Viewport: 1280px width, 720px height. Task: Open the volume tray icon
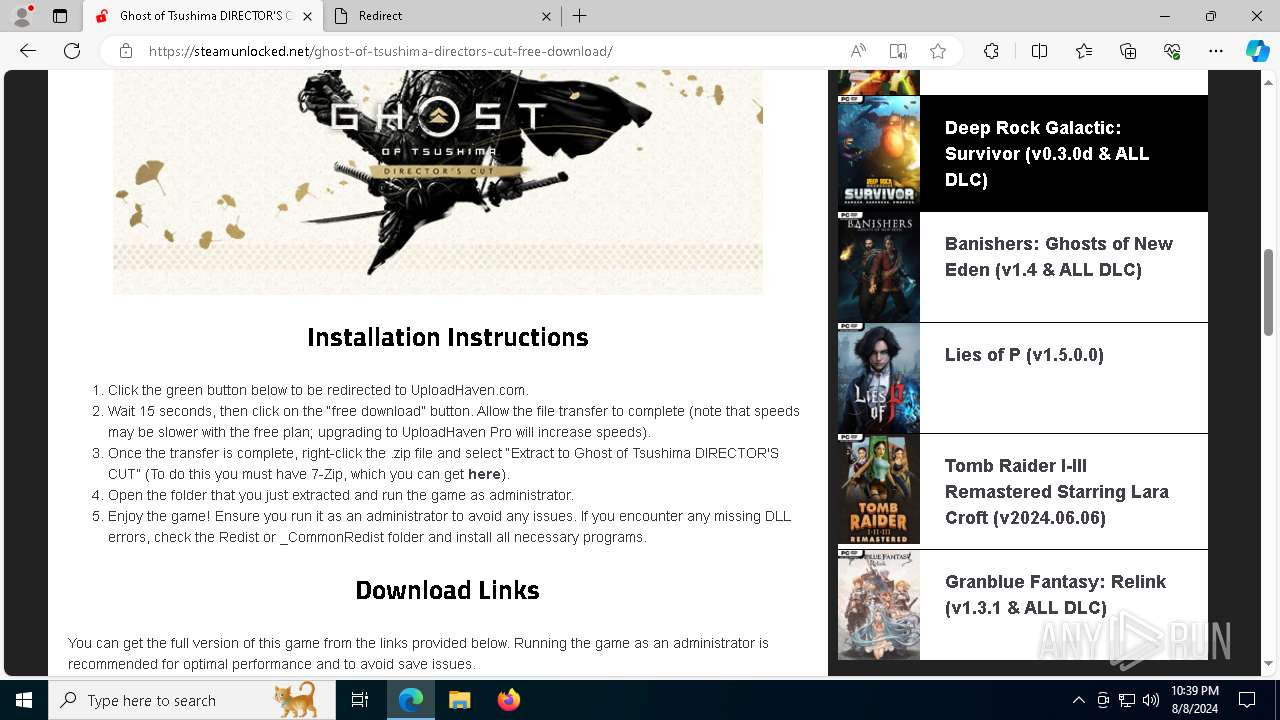[1151, 700]
